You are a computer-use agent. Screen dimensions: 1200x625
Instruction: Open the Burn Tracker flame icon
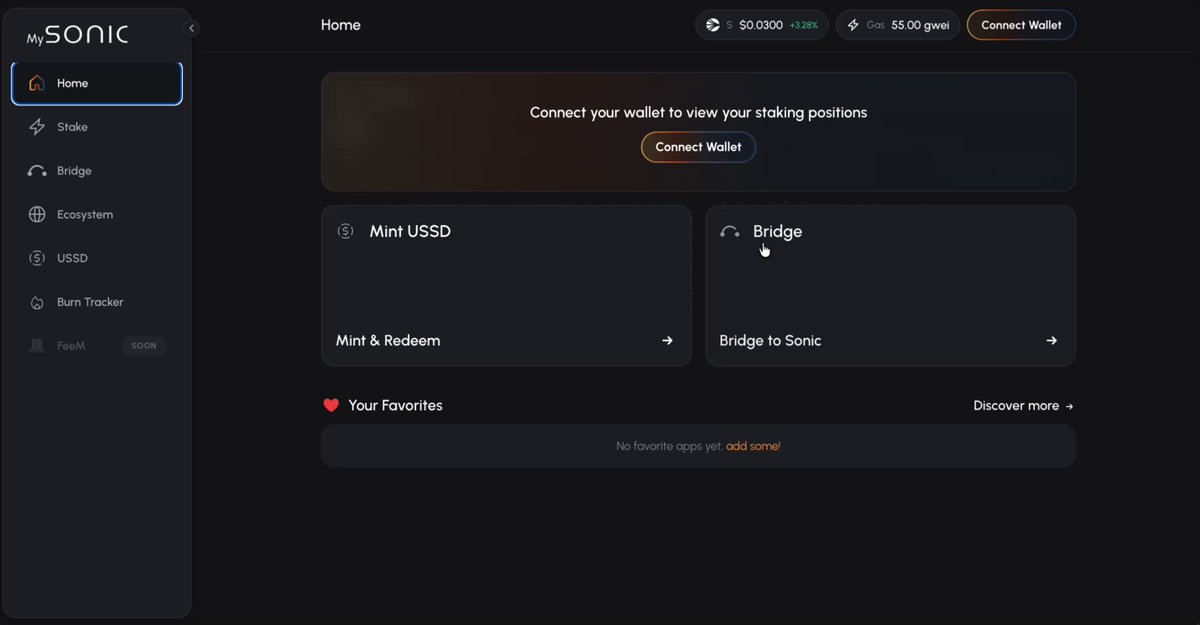point(37,302)
